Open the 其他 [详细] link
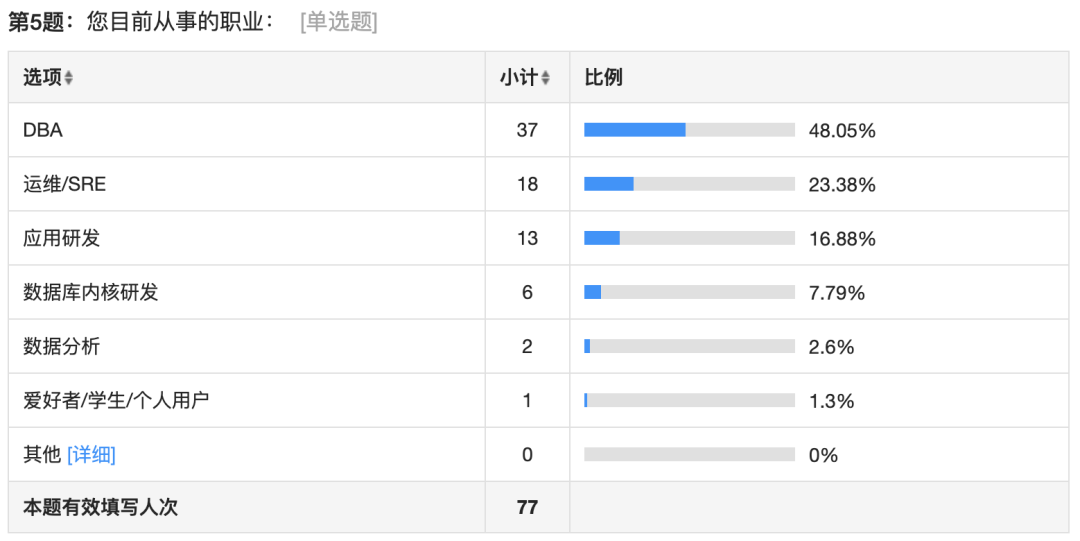Screen dimensions: 1080x541 (x=91, y=455)
